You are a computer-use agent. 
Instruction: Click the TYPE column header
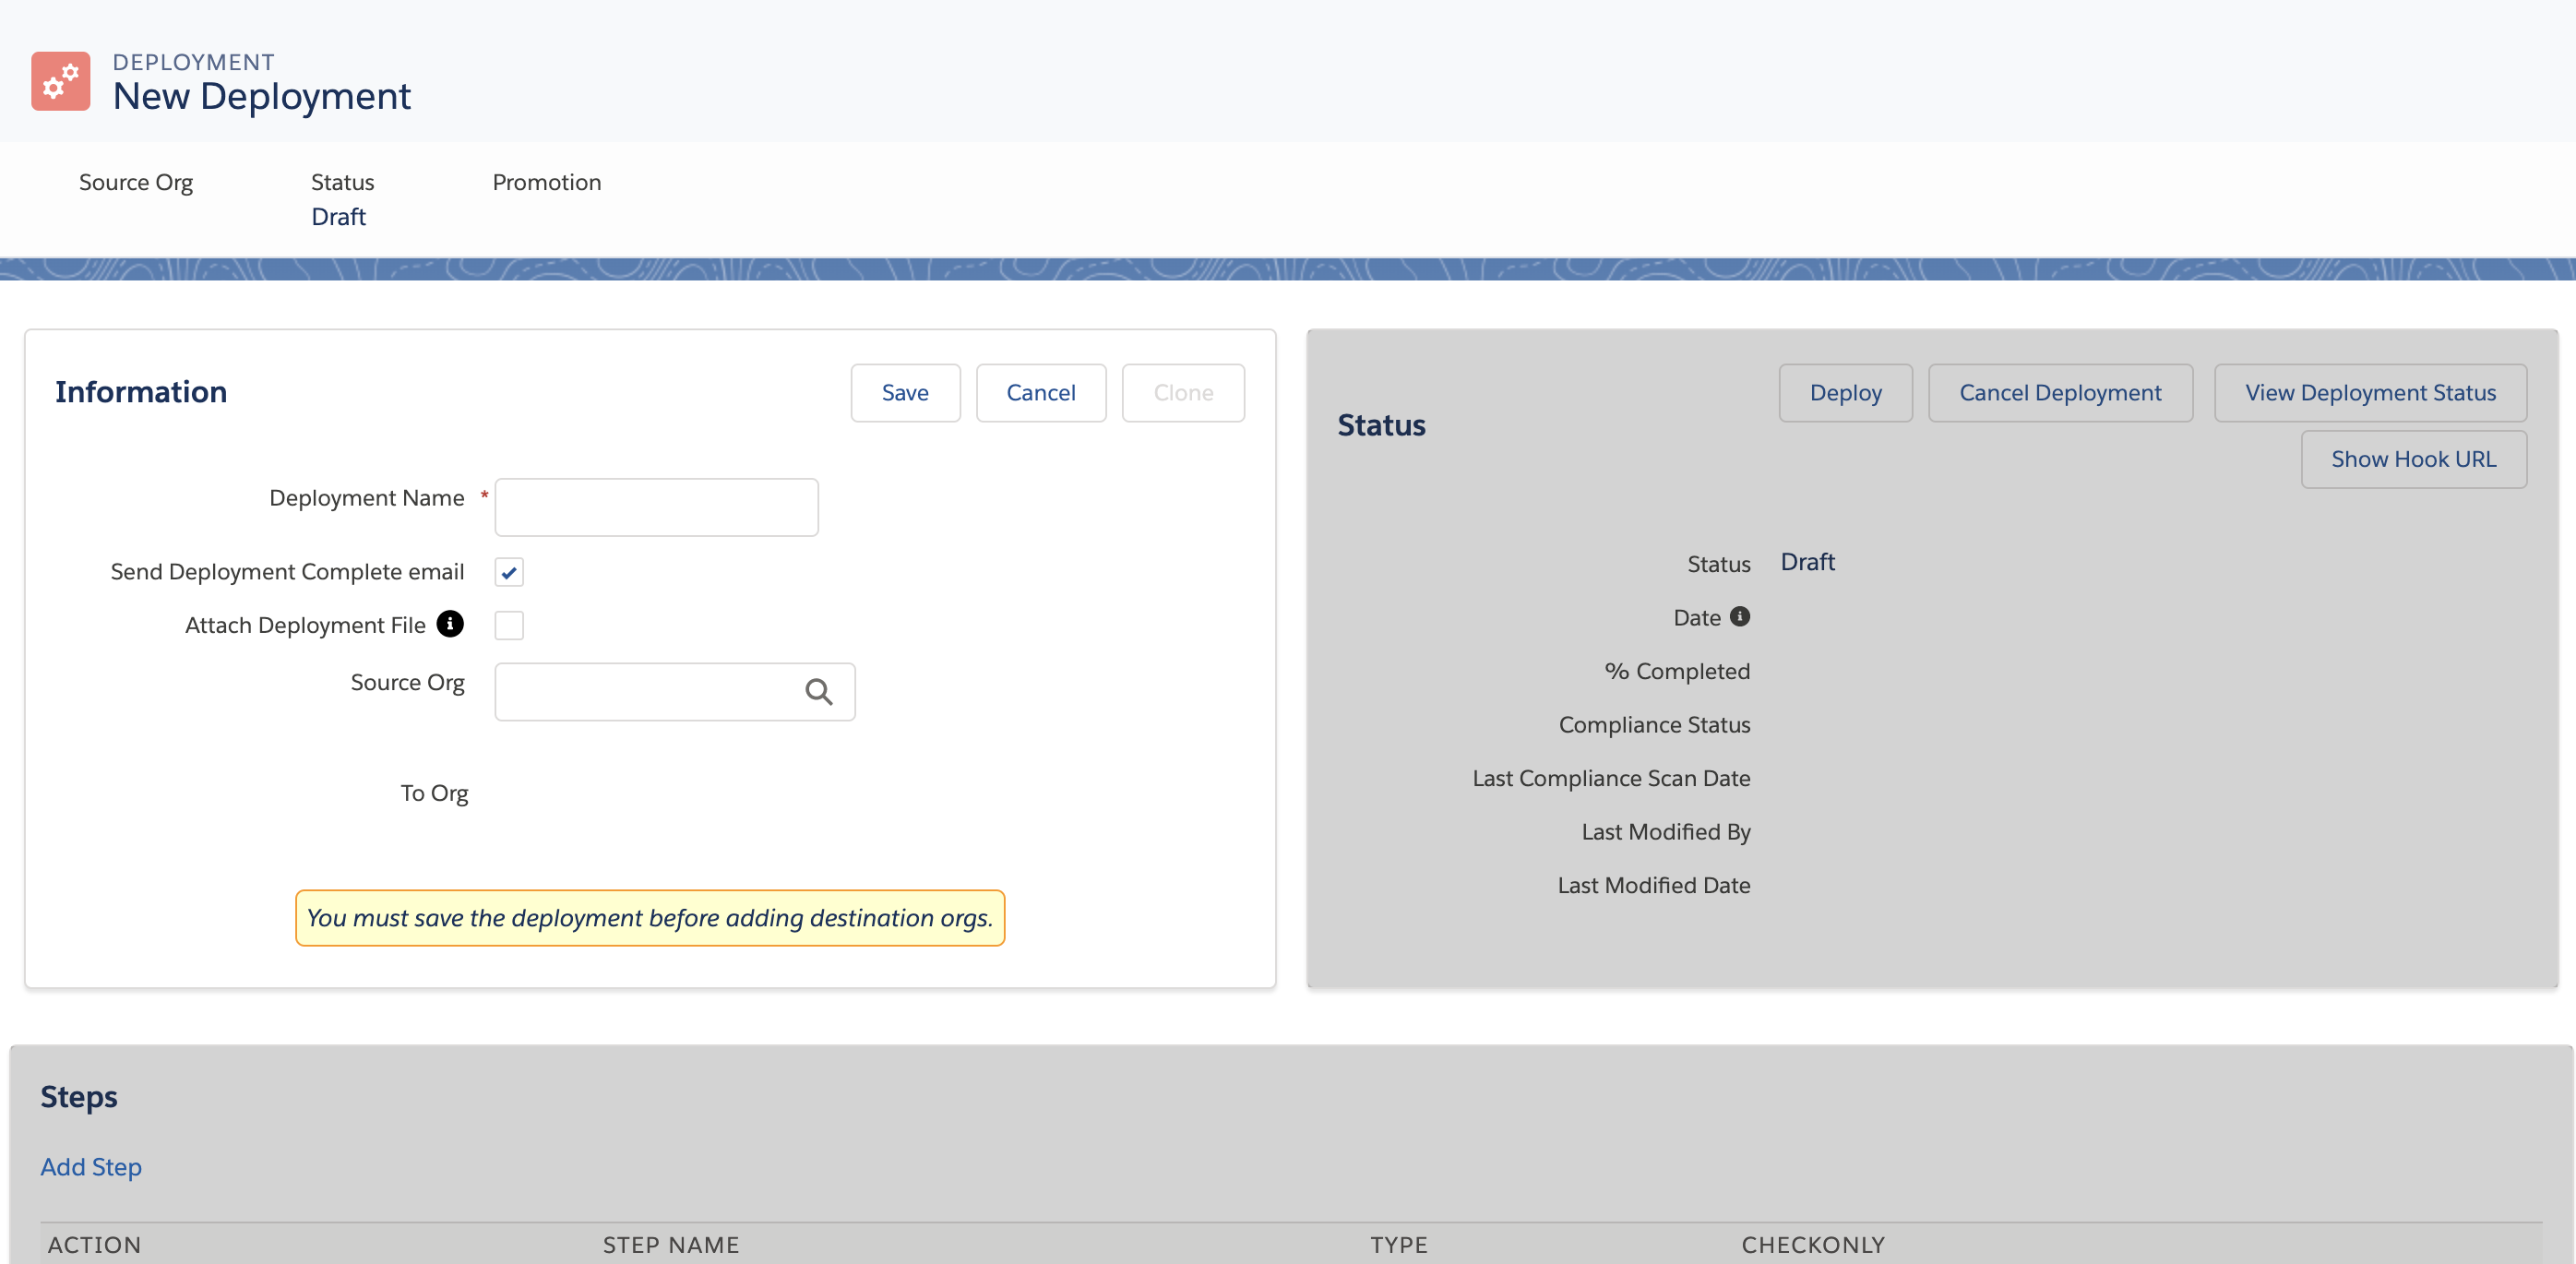1398,1245
